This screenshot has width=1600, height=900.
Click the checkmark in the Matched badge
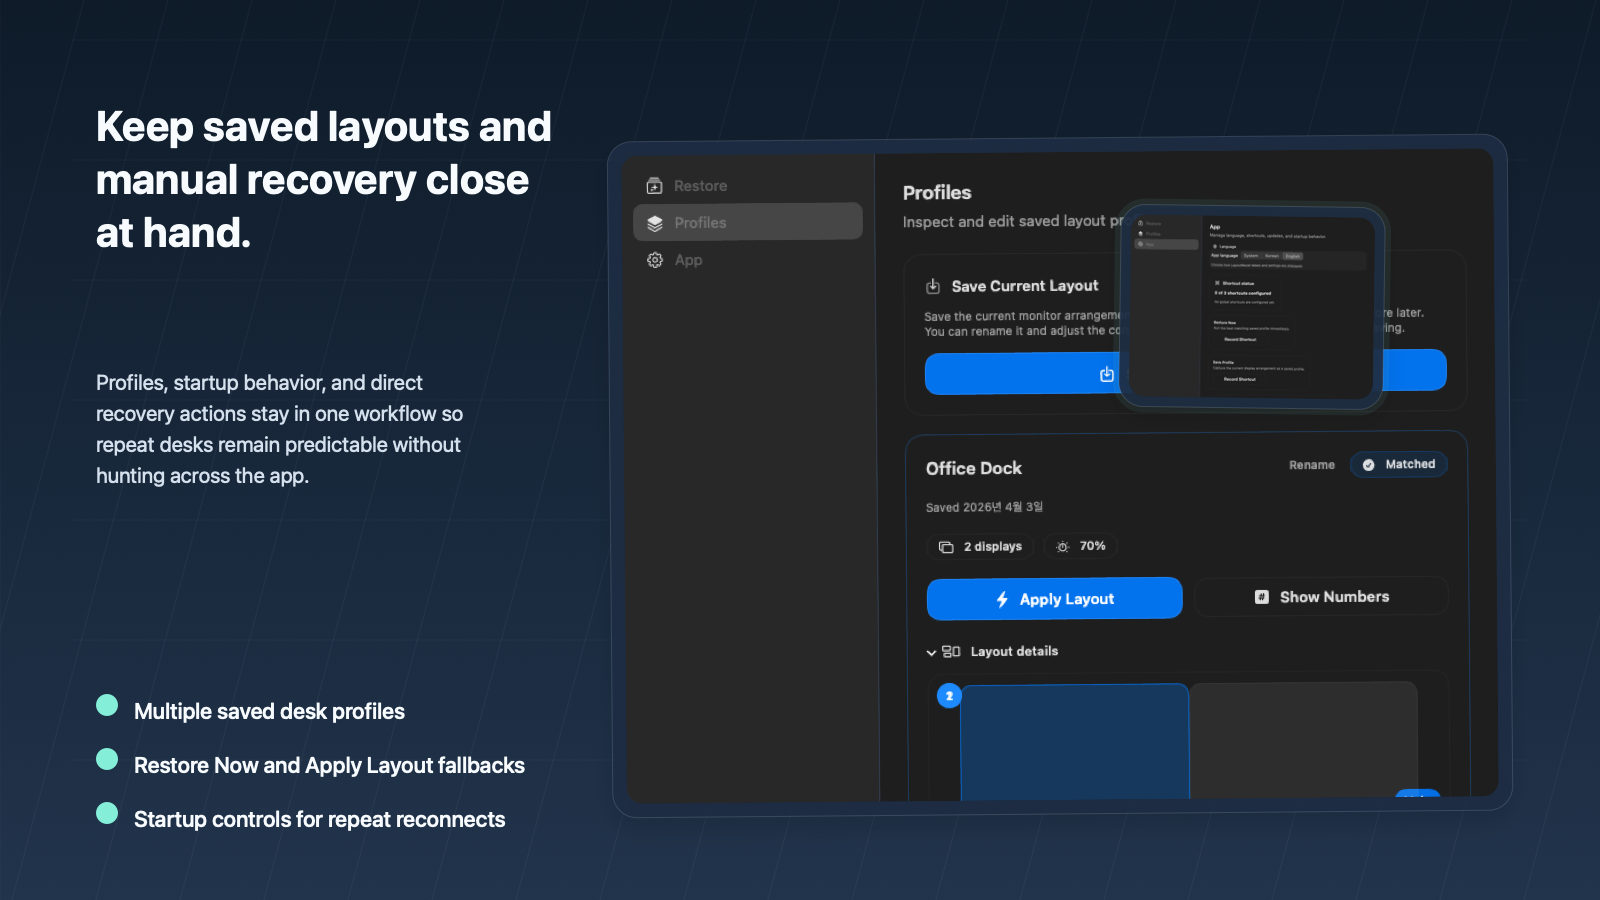[1368, 465]
